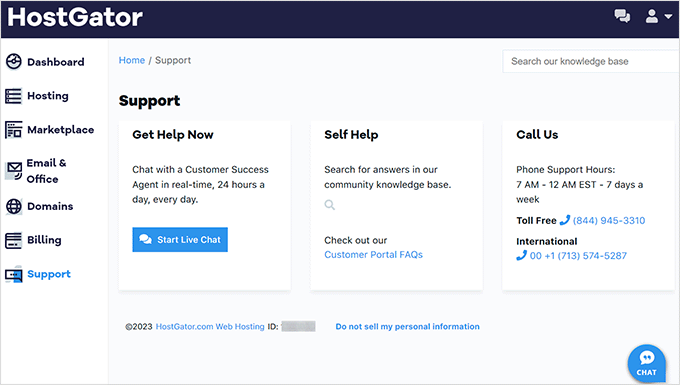
Task: Open the floating CHAT bubble button
Action: [x=647, y=363]
